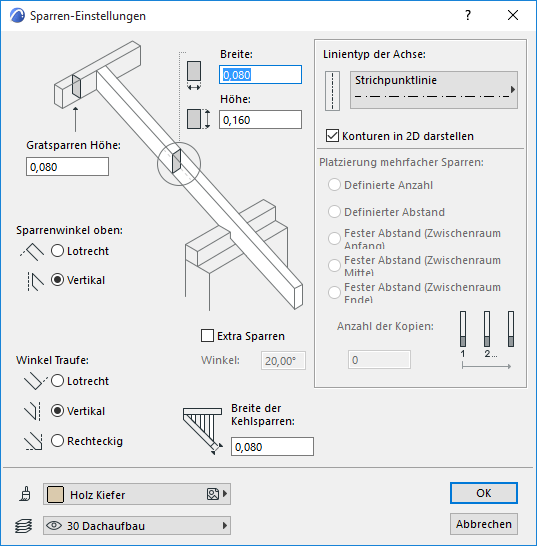Enable the Extra Sparren checkbox
This screenshot has width=537, height=546.
[x=207, y=336]
